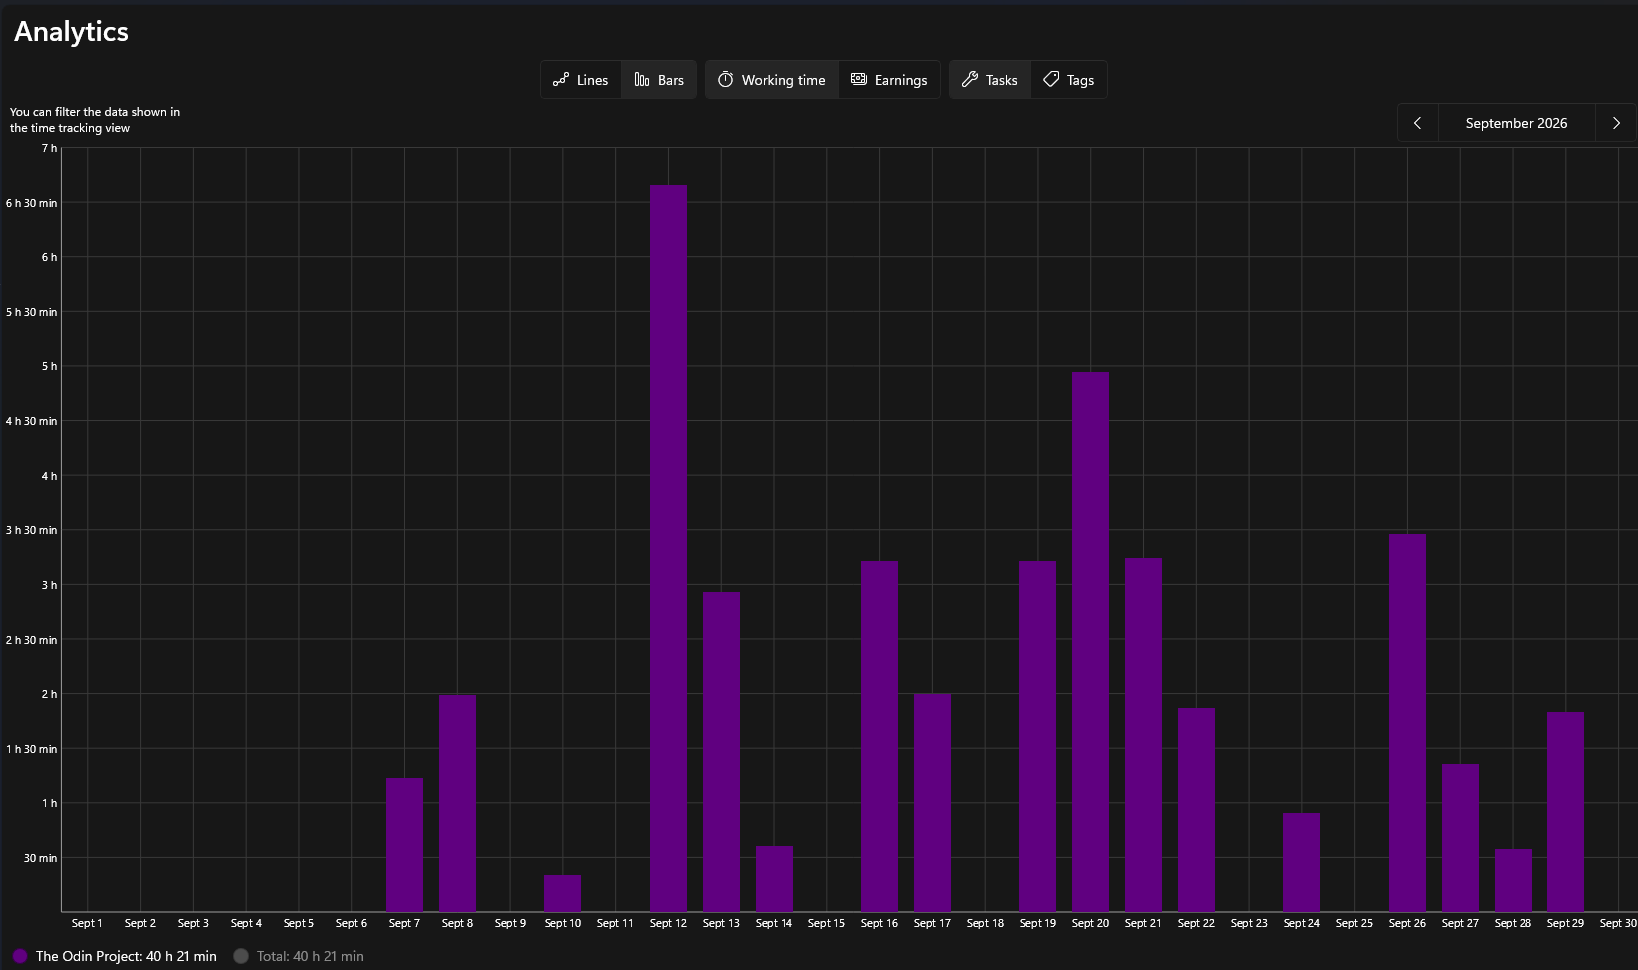Click the grey Total legend dot
Screen dimensions: 1638x970
point(241,956)
